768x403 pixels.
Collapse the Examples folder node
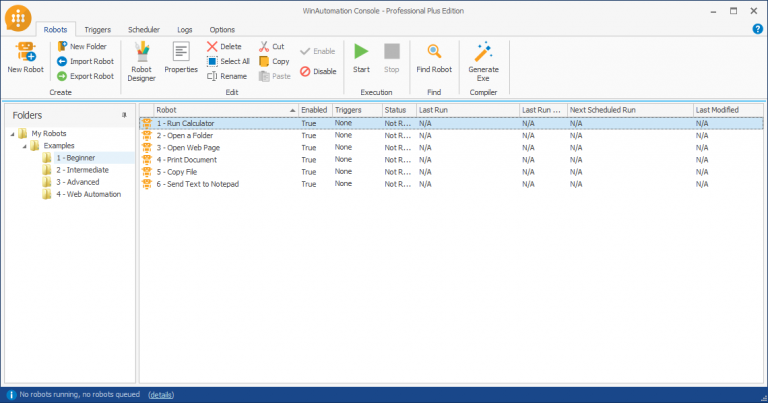[x=24, y=146]
